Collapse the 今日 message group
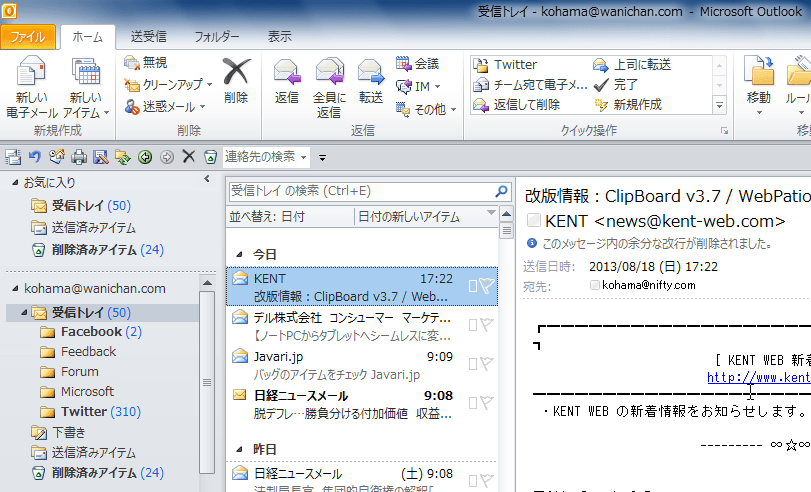Screen dimensions: 811x492 point(239,255)
